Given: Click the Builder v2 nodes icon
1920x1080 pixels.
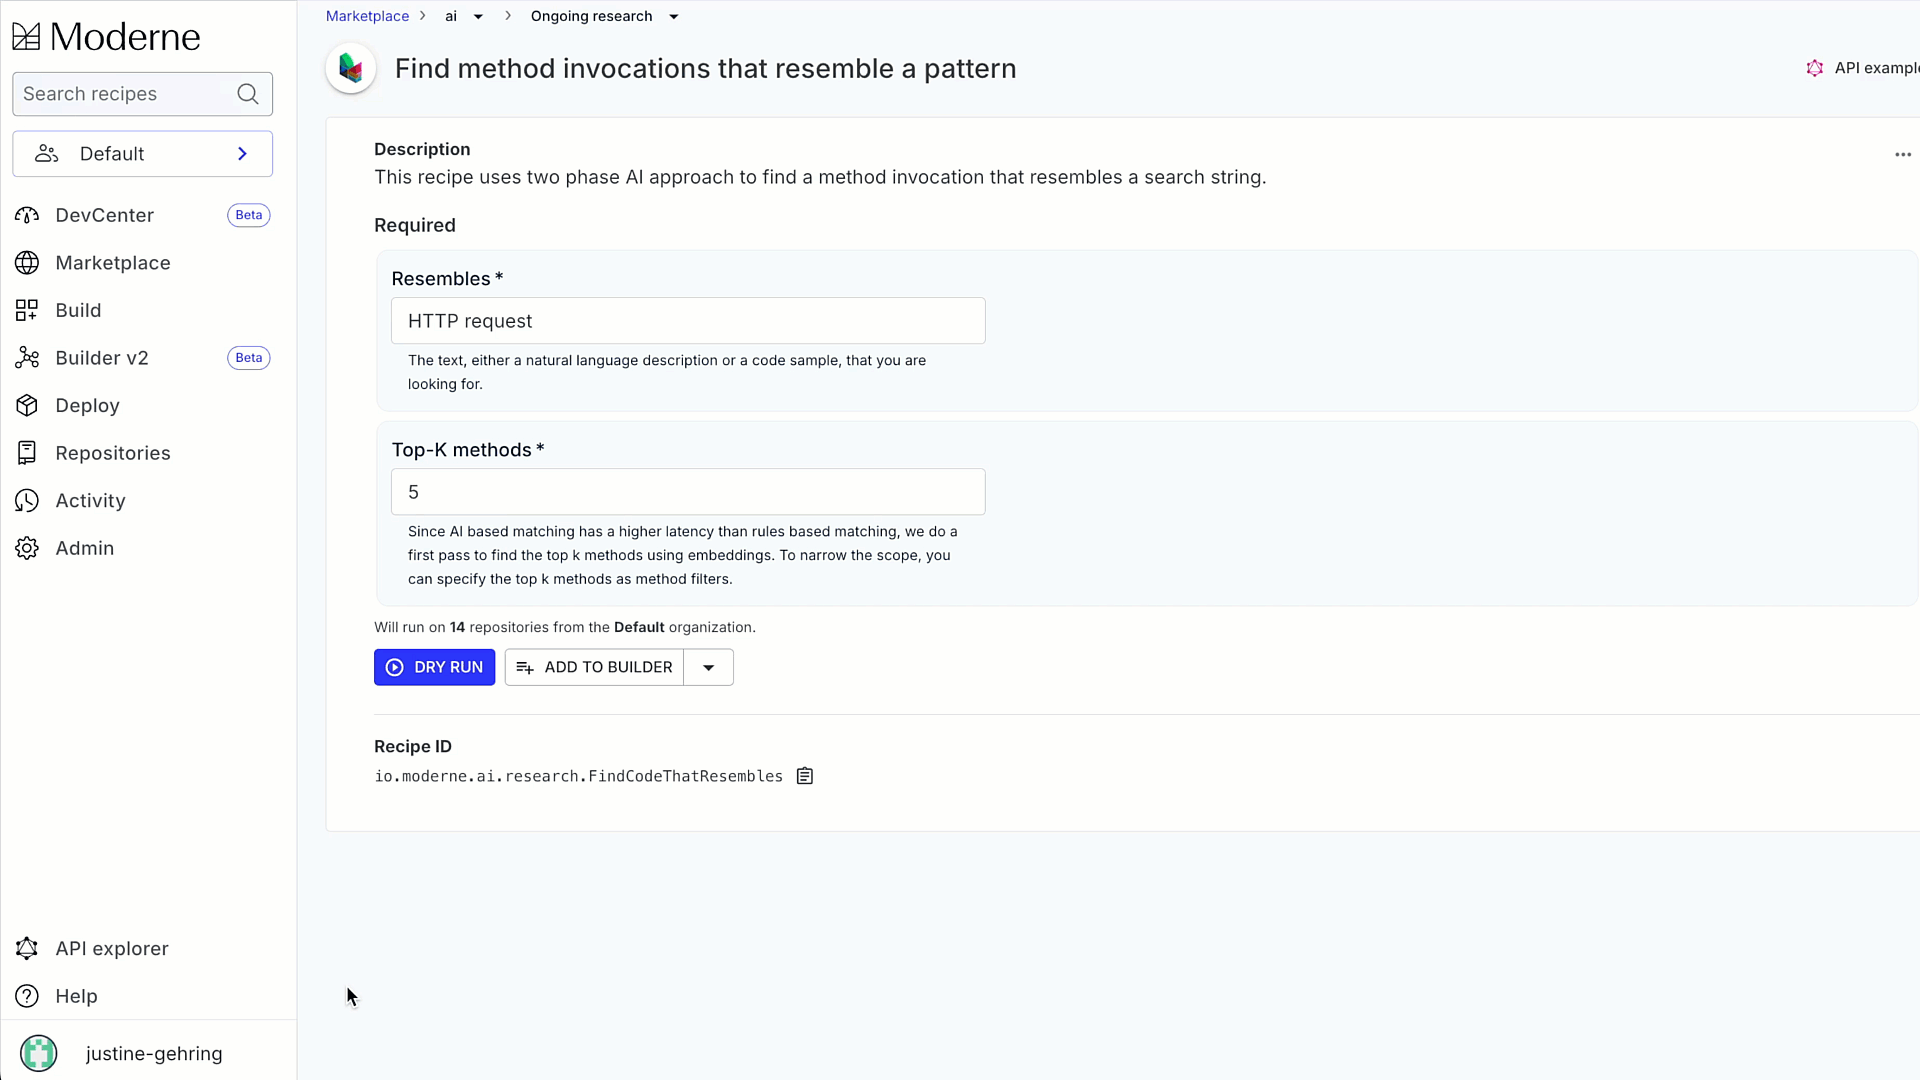Looking at the screenshot, I should coord(27,358).
